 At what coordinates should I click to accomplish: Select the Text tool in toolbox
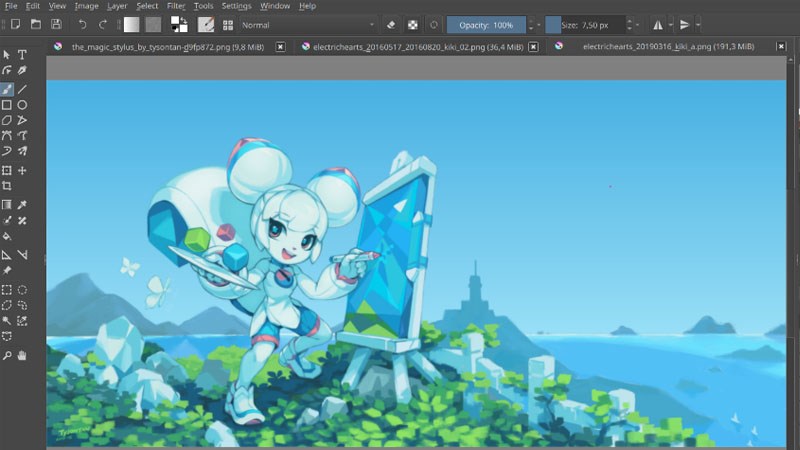pos(22,55)
